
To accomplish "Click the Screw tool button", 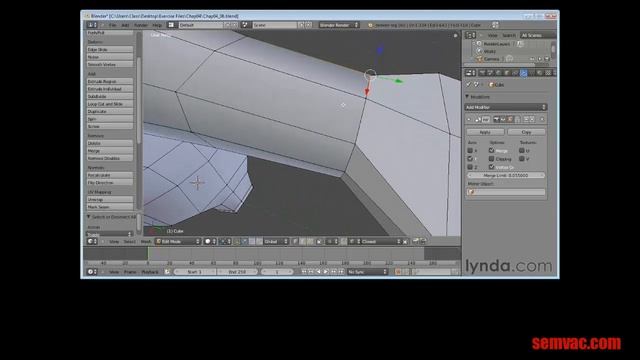I will coord(110,127).
